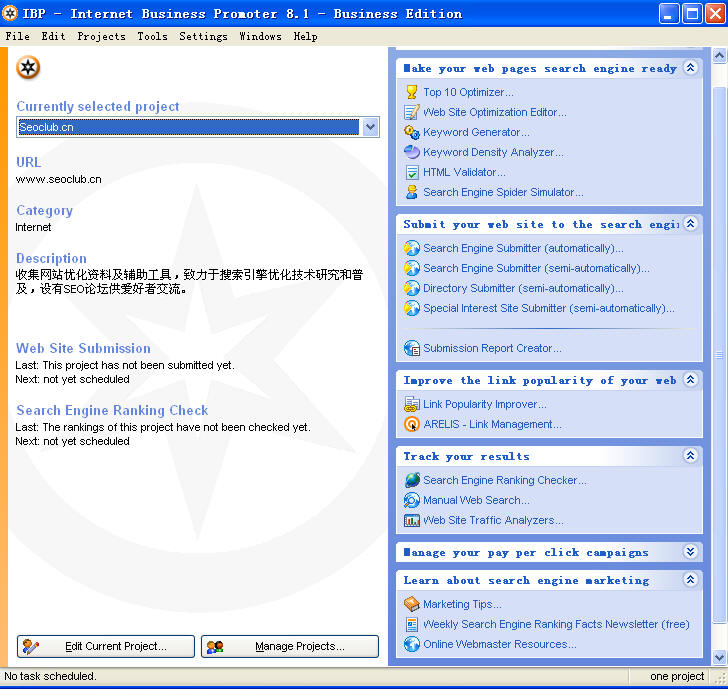
Task: Click the Search Engine Spider Simulator icon
Action: (x=411, y=192)
